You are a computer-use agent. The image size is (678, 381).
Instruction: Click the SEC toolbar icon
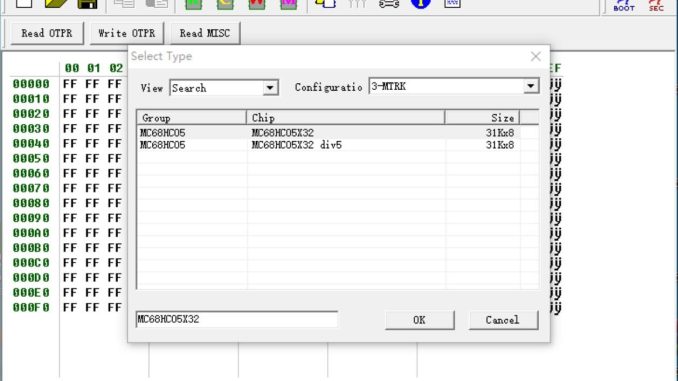click(x=656, y=5)
